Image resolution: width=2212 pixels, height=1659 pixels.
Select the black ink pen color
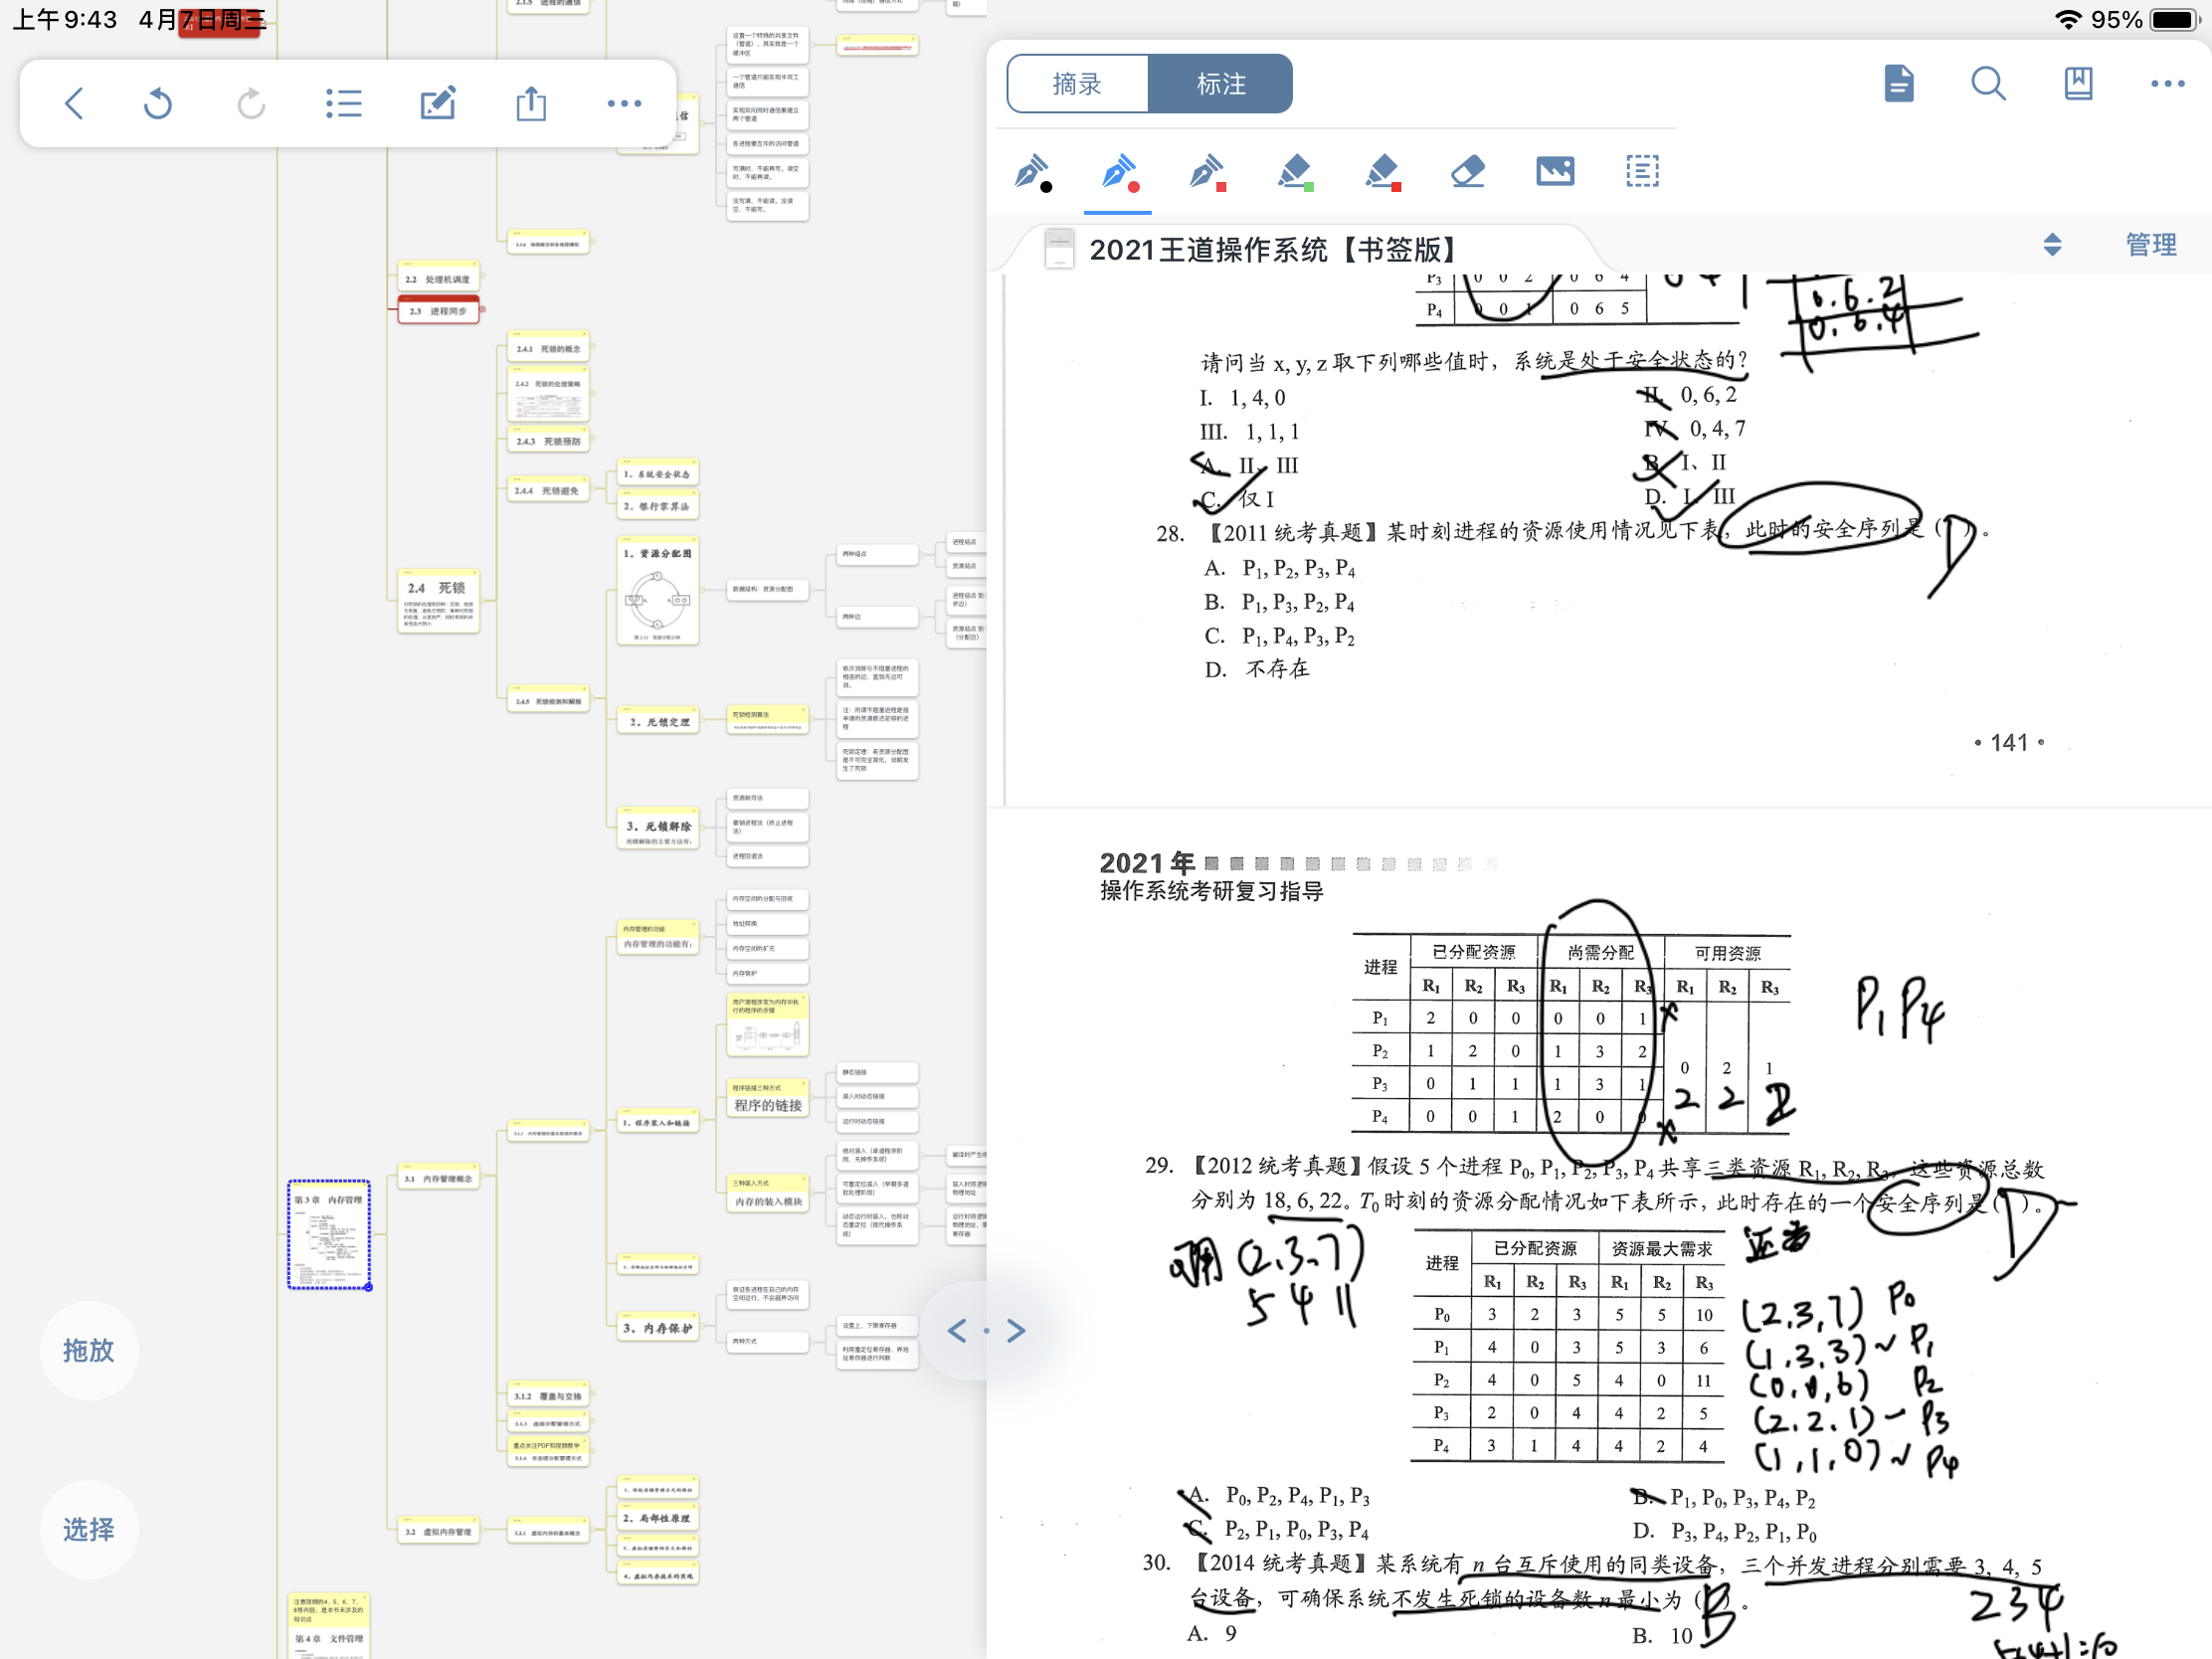pos(1035,171)
